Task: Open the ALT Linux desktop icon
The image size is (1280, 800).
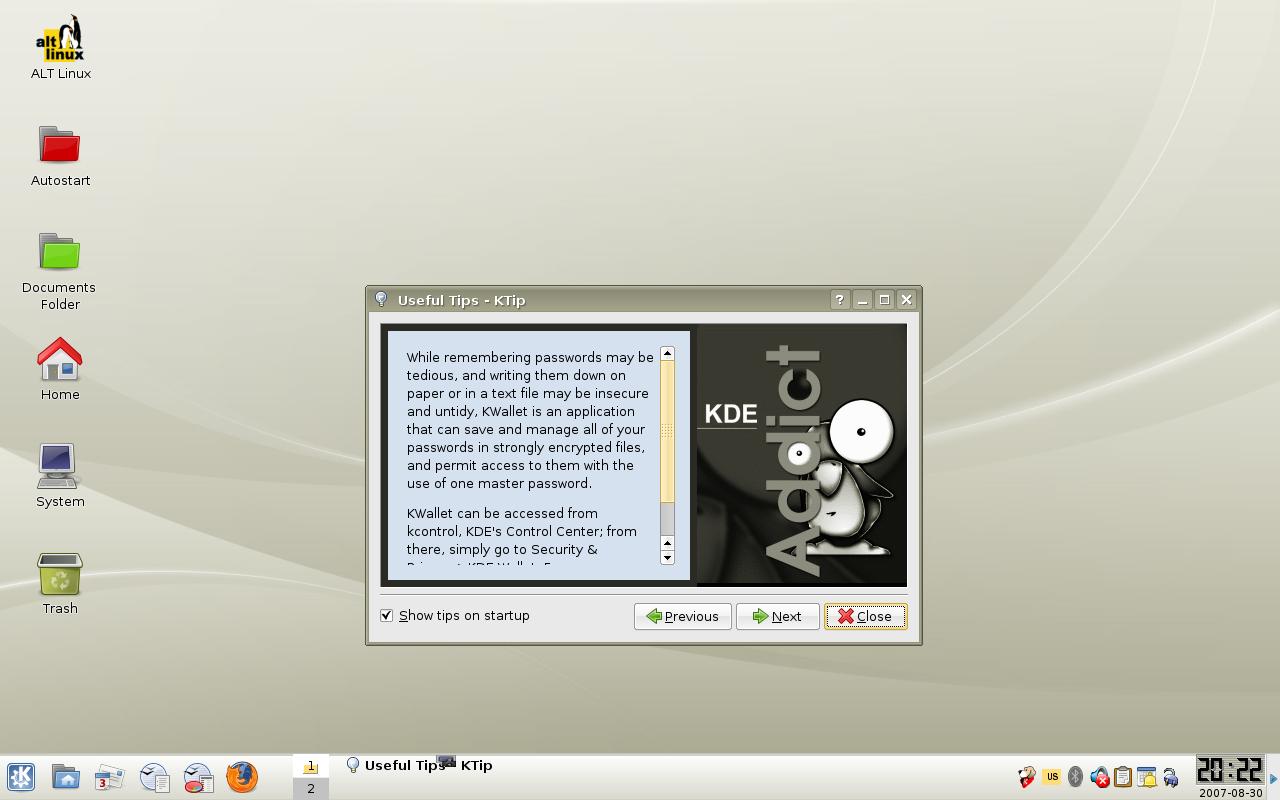Action: click(60, 47)
